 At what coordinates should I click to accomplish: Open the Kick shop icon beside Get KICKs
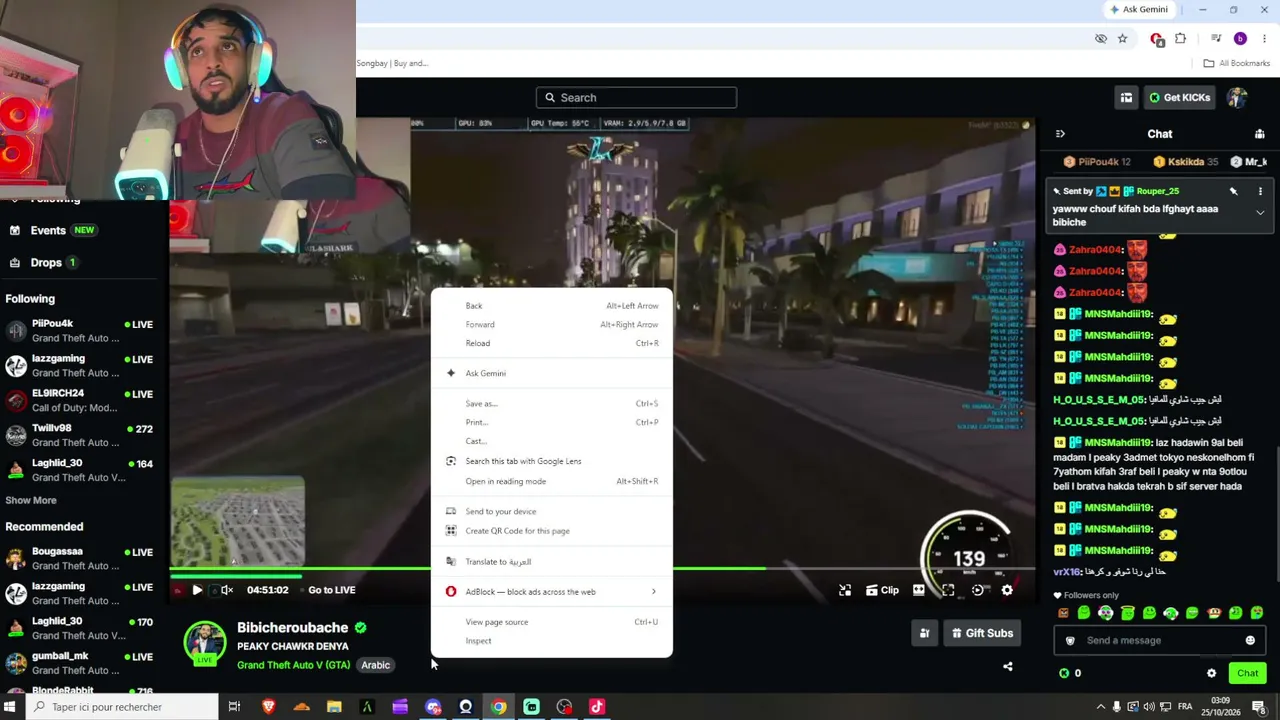(1126, 98)
